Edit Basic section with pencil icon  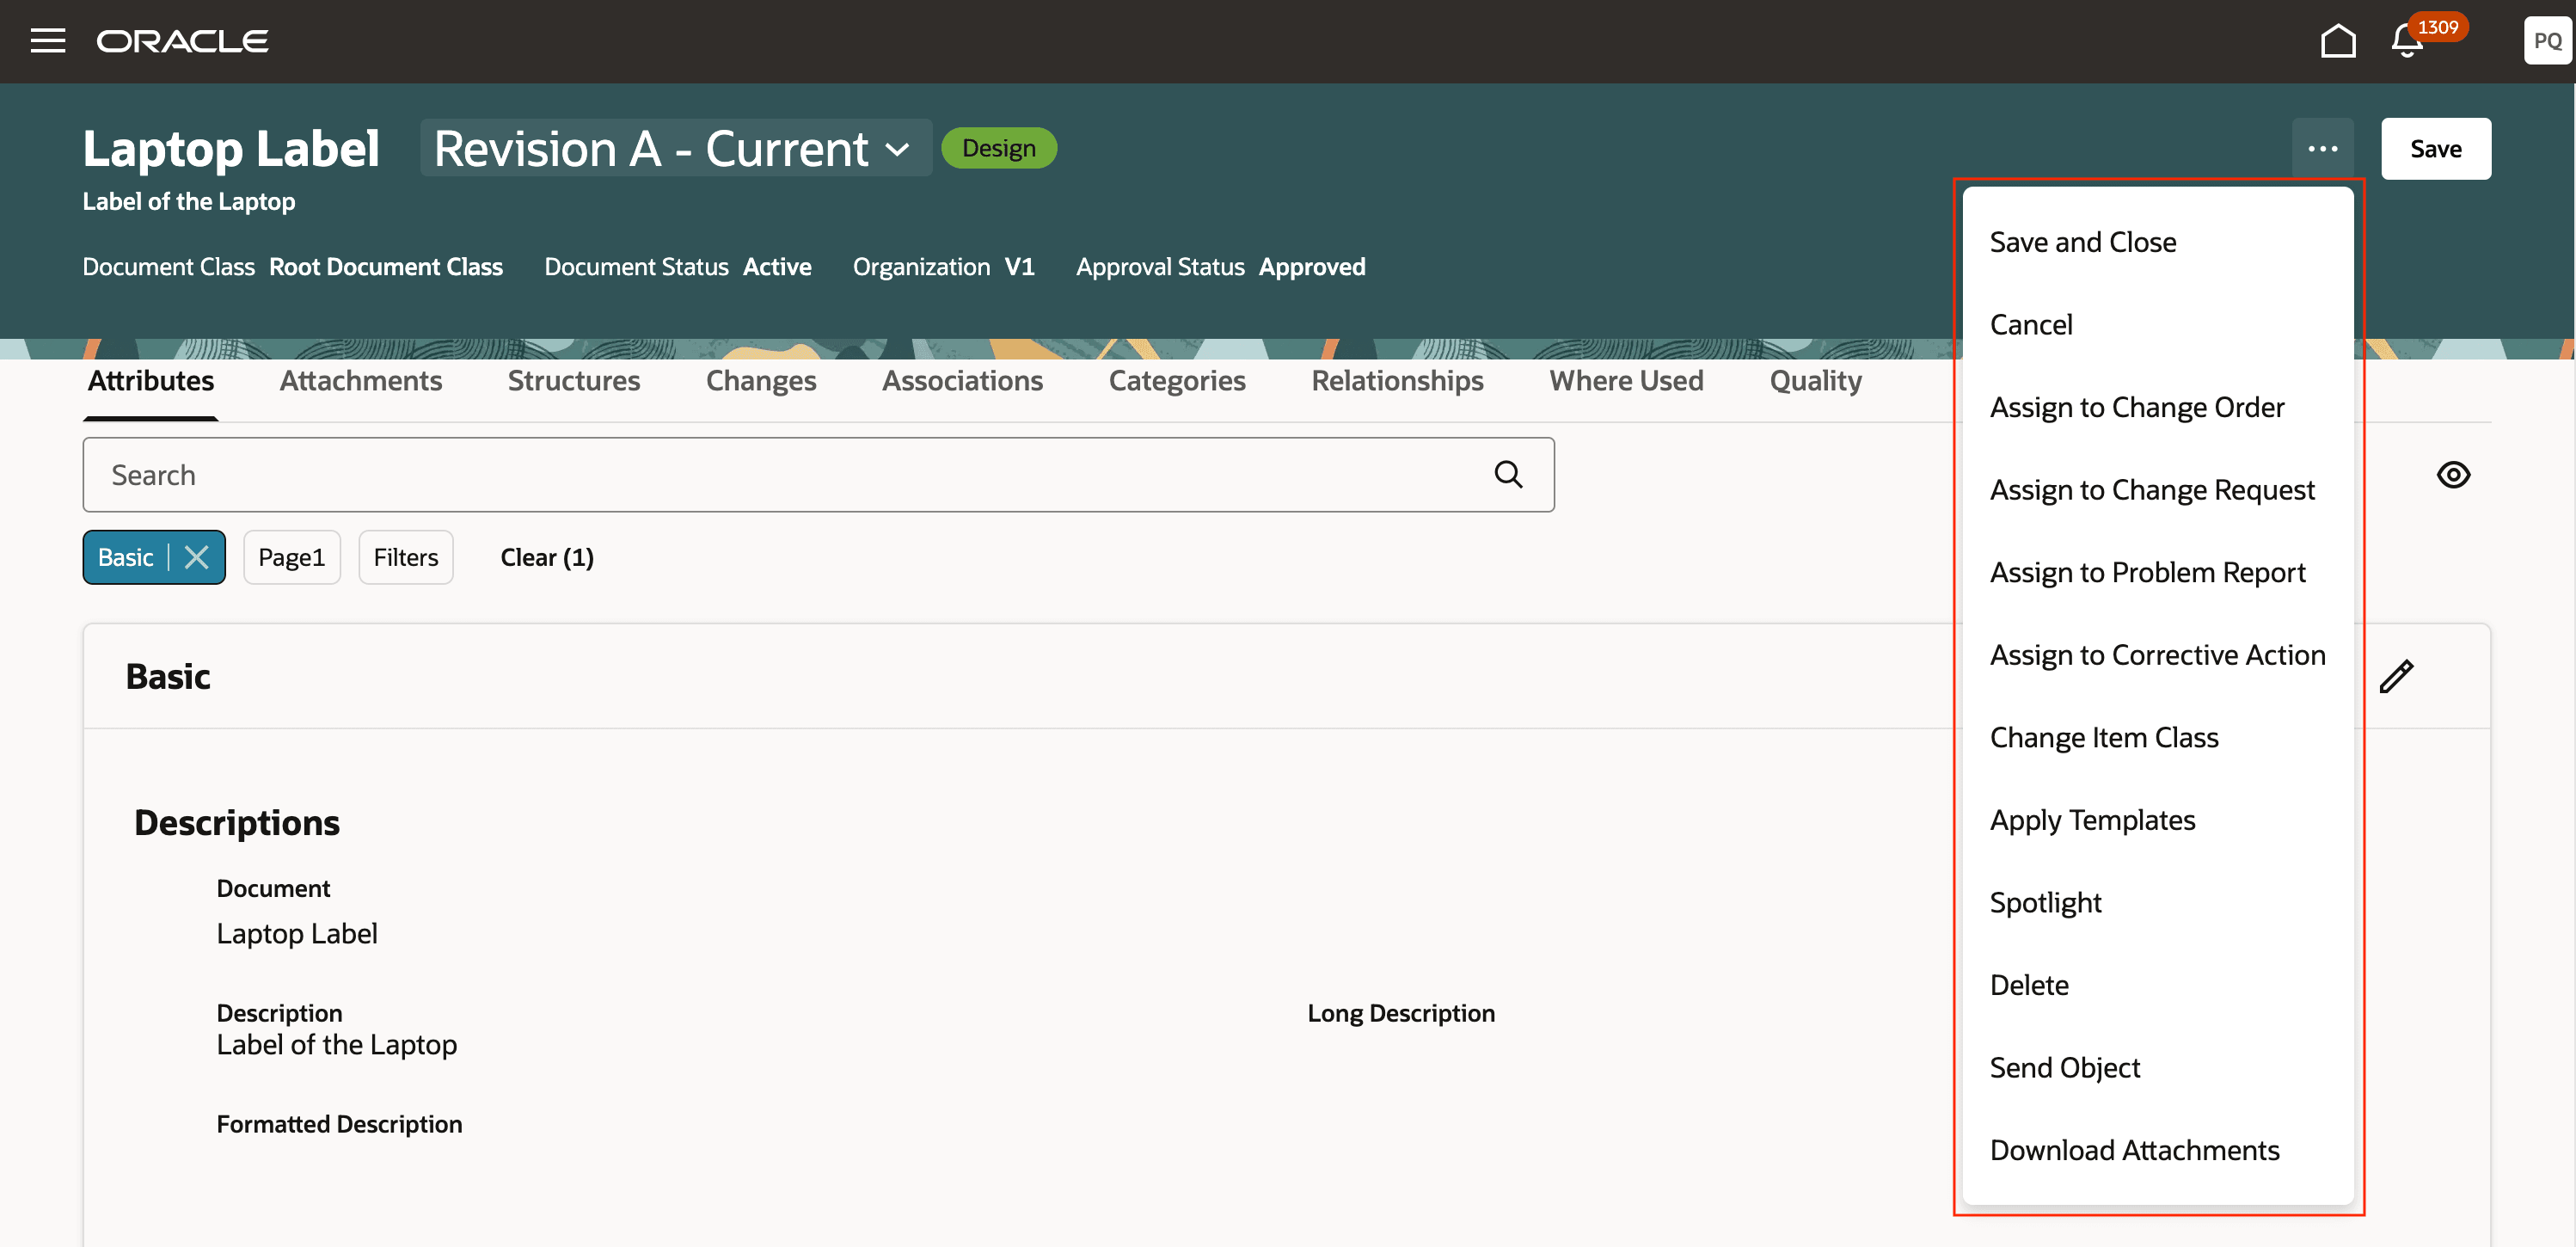pos(2396,677)
